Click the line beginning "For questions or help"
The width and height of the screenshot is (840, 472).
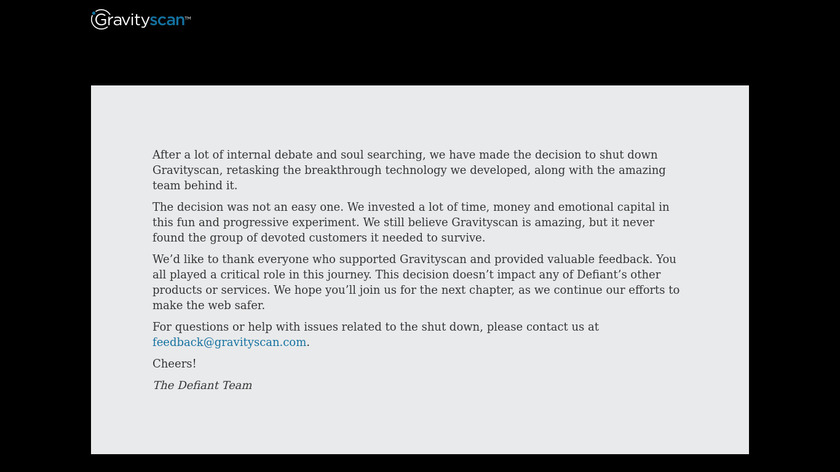pyautogui.click(x=375, y=327)
